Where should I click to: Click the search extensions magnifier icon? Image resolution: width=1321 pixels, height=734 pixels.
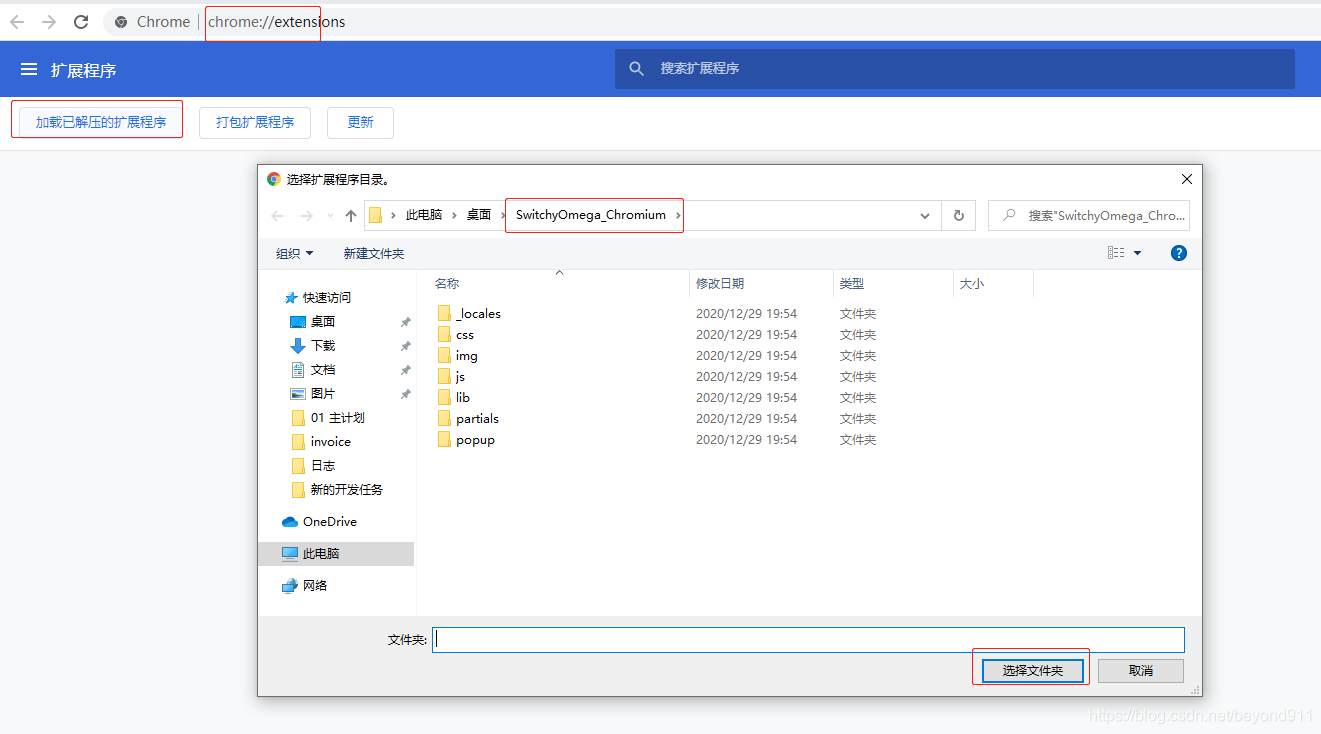tap(636, 69)
